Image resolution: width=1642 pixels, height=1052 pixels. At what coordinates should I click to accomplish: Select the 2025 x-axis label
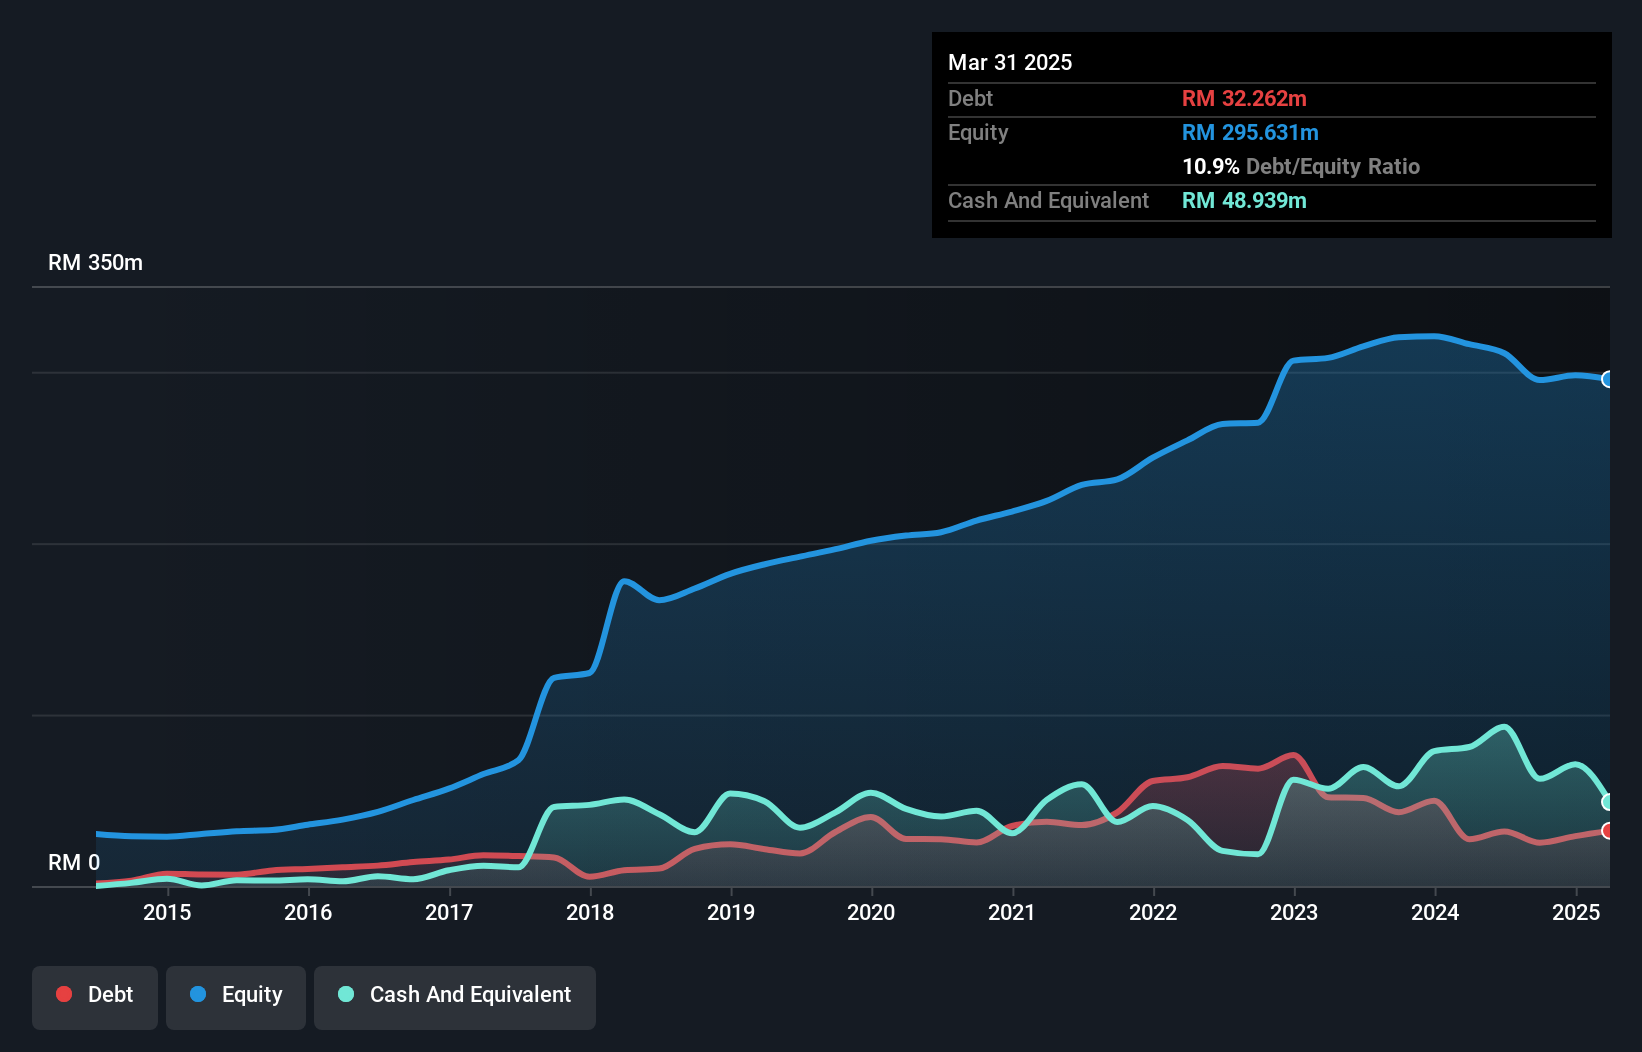click(x=1576, y=912)
